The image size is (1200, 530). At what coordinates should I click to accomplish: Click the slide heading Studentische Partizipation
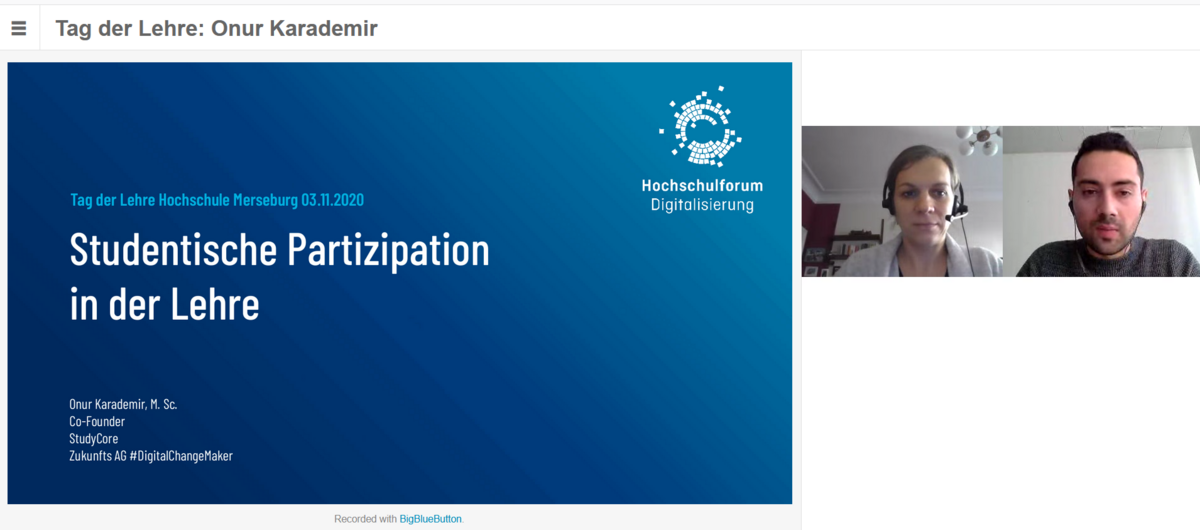click(279, 250)
